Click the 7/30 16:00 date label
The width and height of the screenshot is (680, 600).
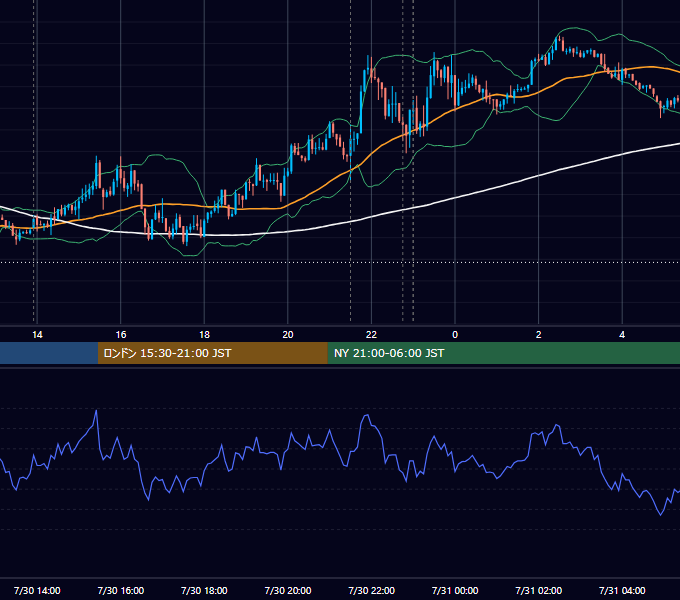pos(121,590)
